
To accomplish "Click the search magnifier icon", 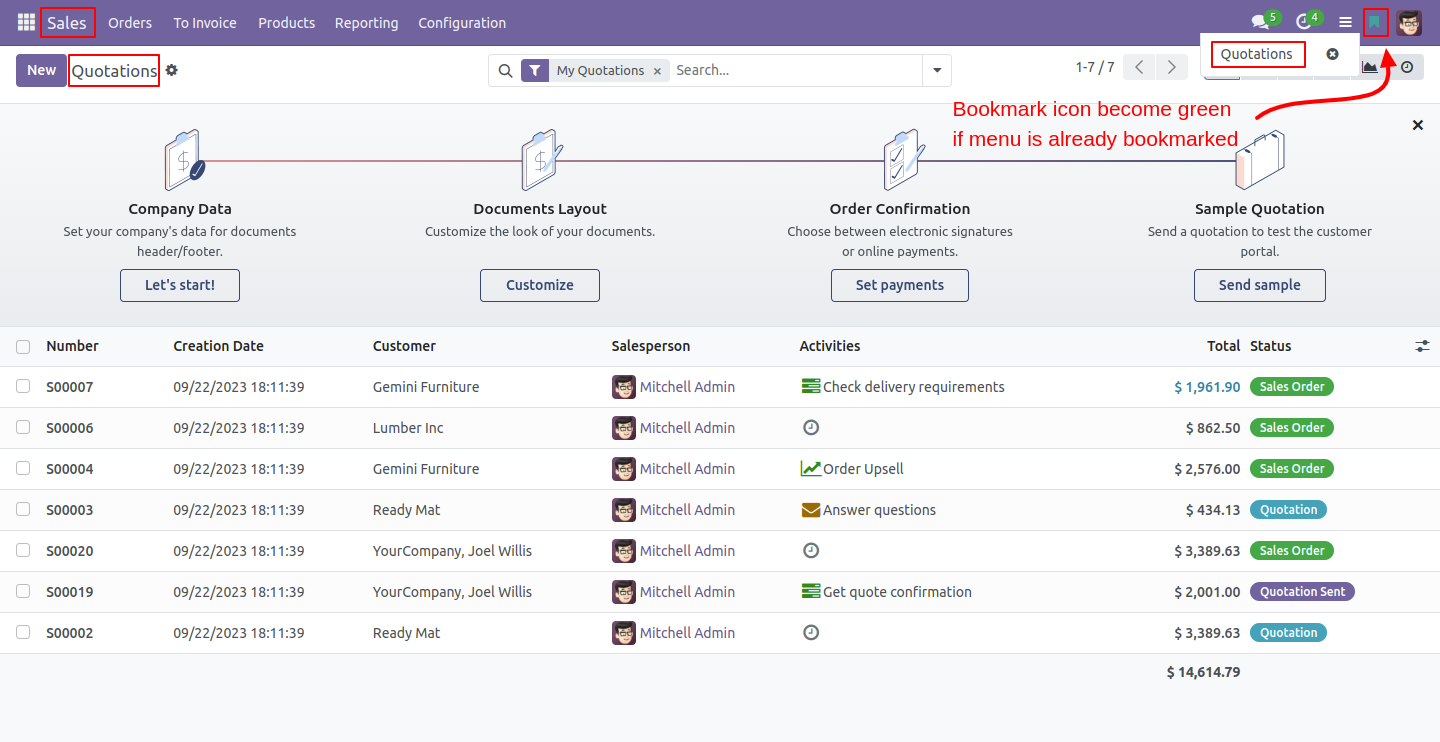I will point(505,70).
